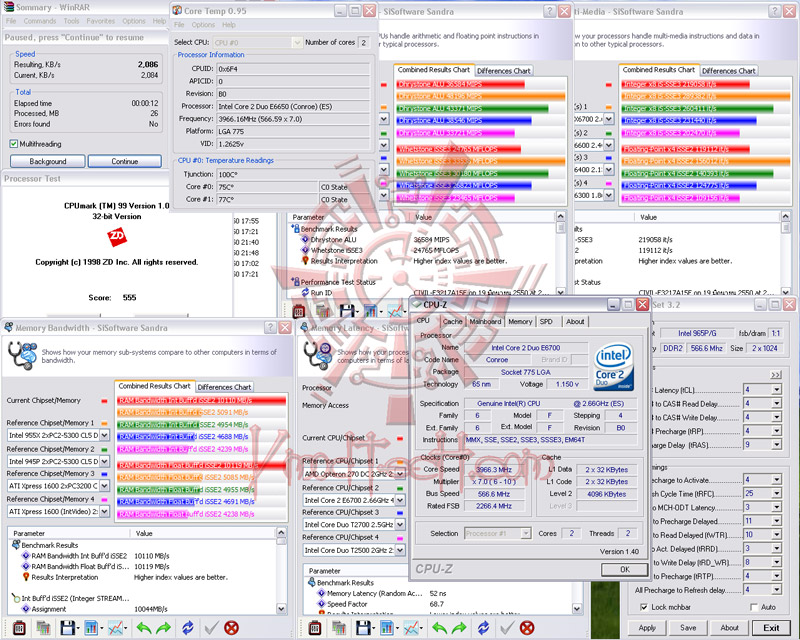Image resolution: width=800 pixels, height=640 pixels.
Task: Click the save floppy icon in Memory Bandwidth toolbar
Action: pyautogui.click(x=67, y=627)
